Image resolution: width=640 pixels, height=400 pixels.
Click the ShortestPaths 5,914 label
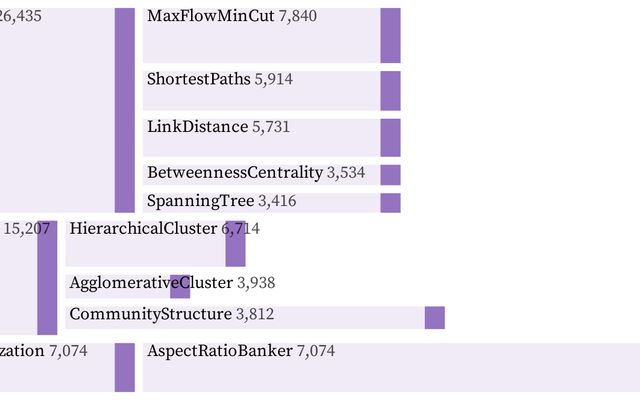(220, 79)
